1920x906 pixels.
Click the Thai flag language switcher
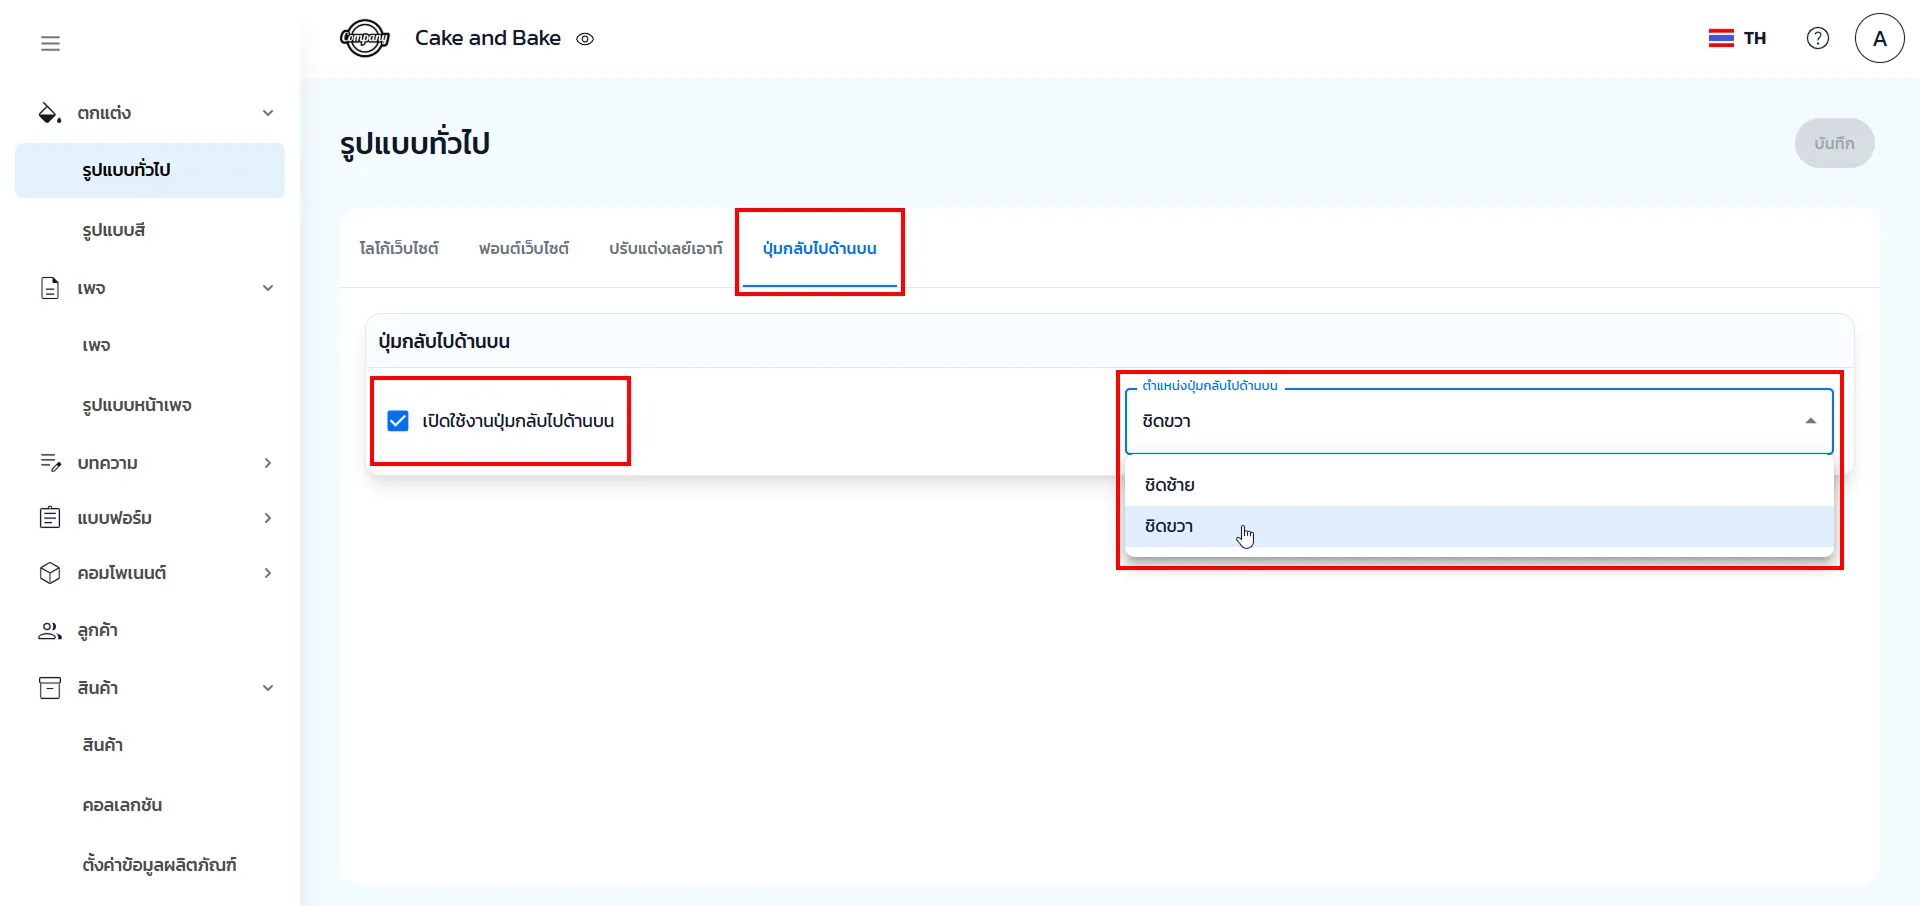point(1737,38)
